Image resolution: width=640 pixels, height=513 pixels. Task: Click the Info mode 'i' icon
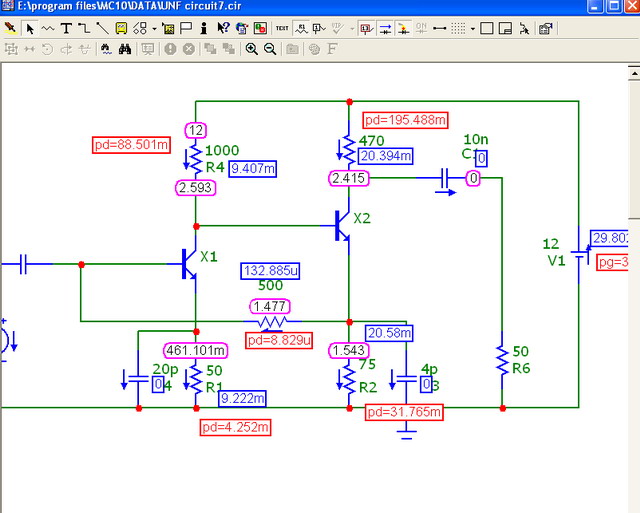(x=204, y=28)
